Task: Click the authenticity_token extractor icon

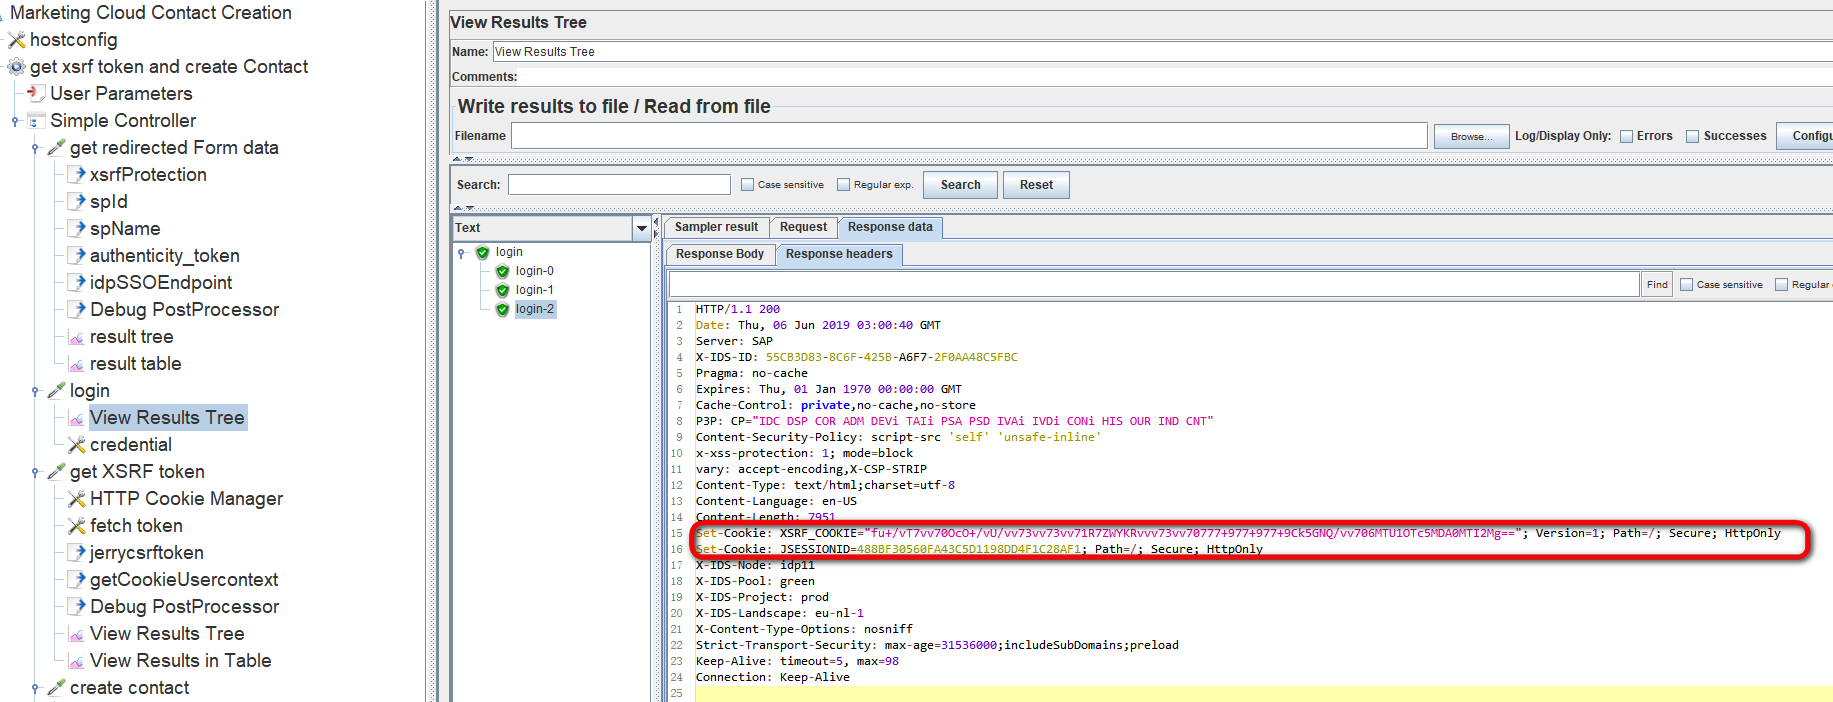Action: pyautogui.click(x=76, y=256)
